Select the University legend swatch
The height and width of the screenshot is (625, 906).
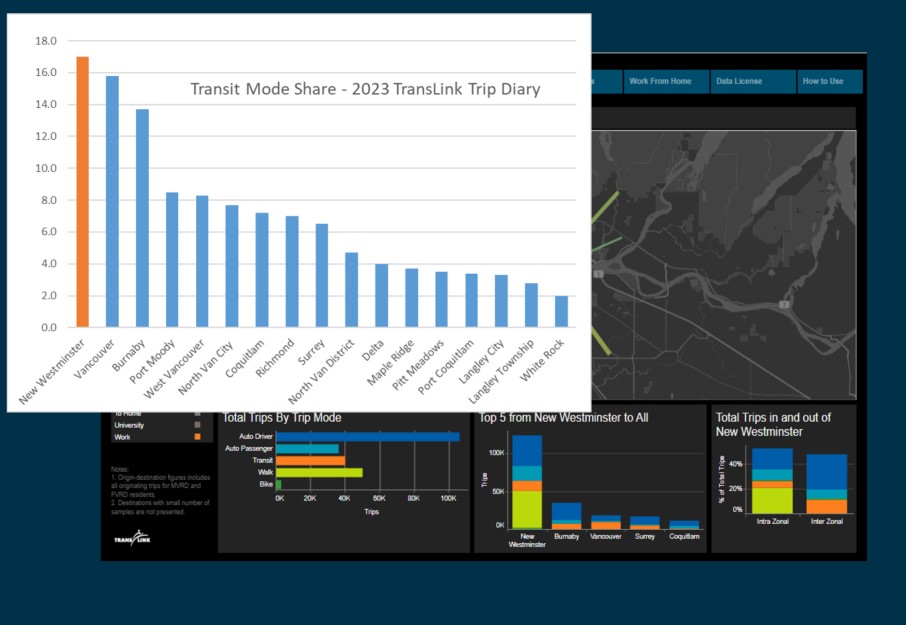[x=198, y=425]
